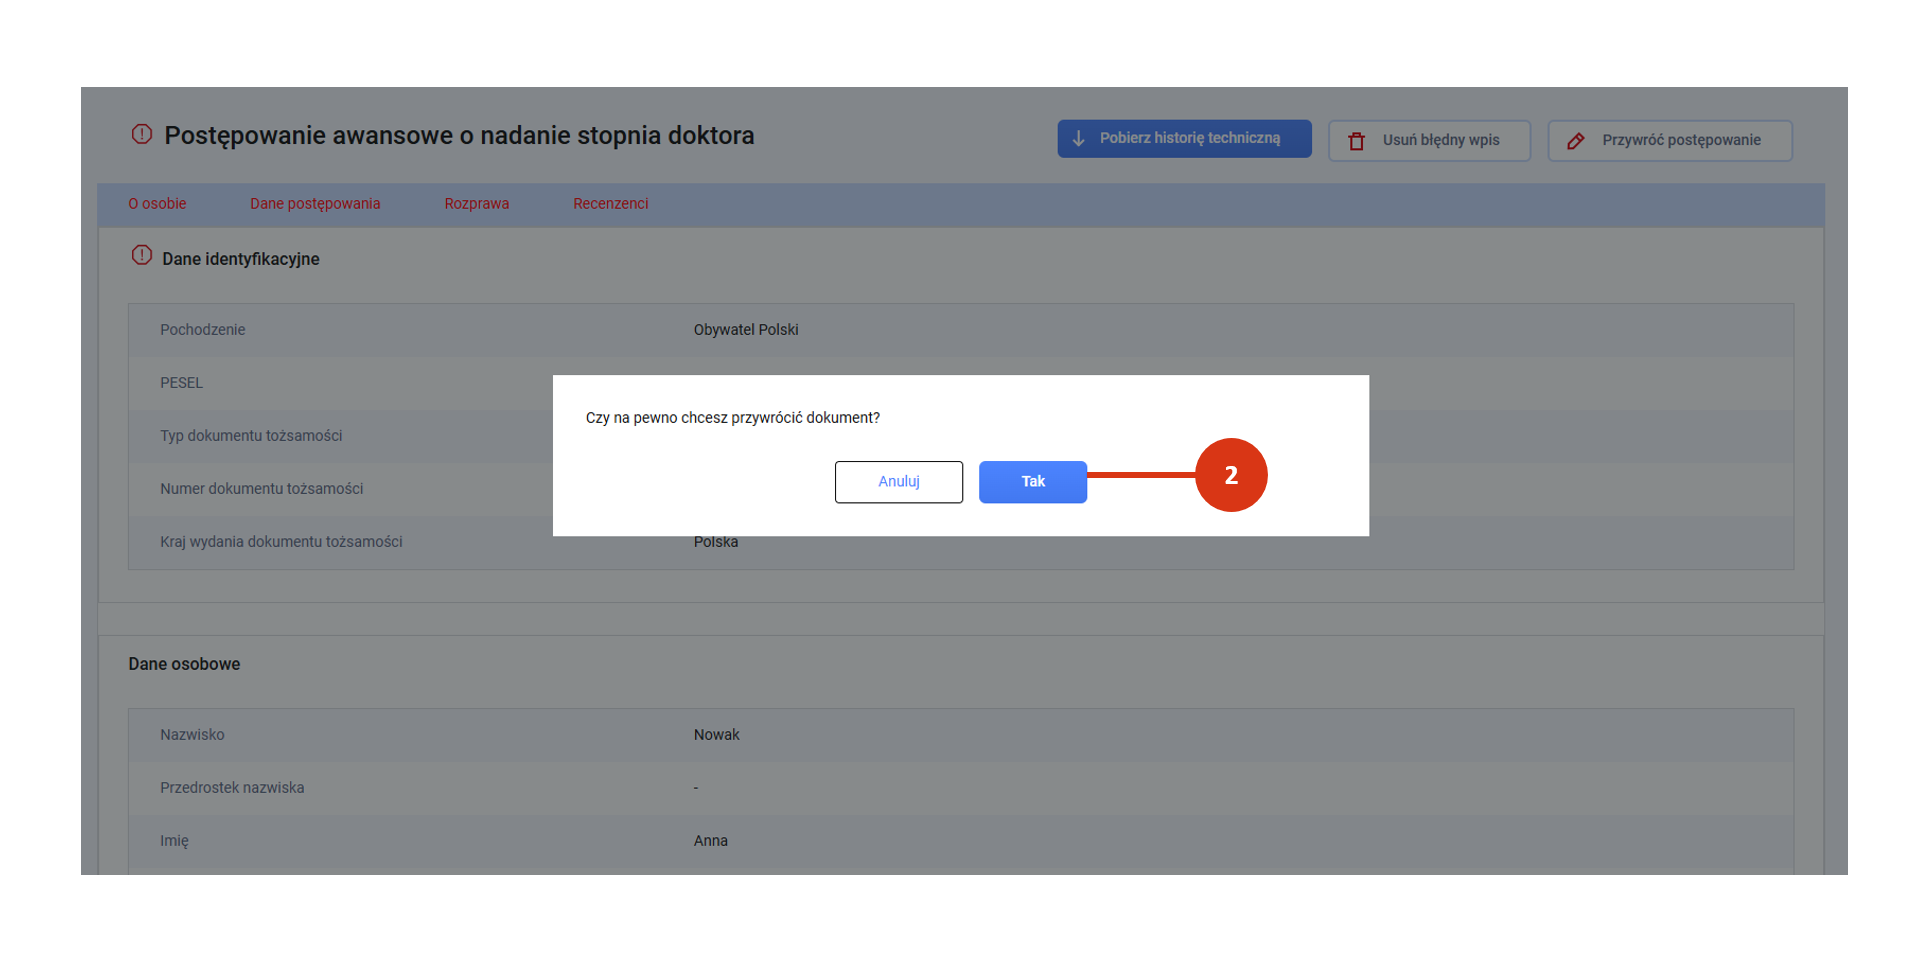Click the dialog question about restoring the document

(x=732, y=418)
